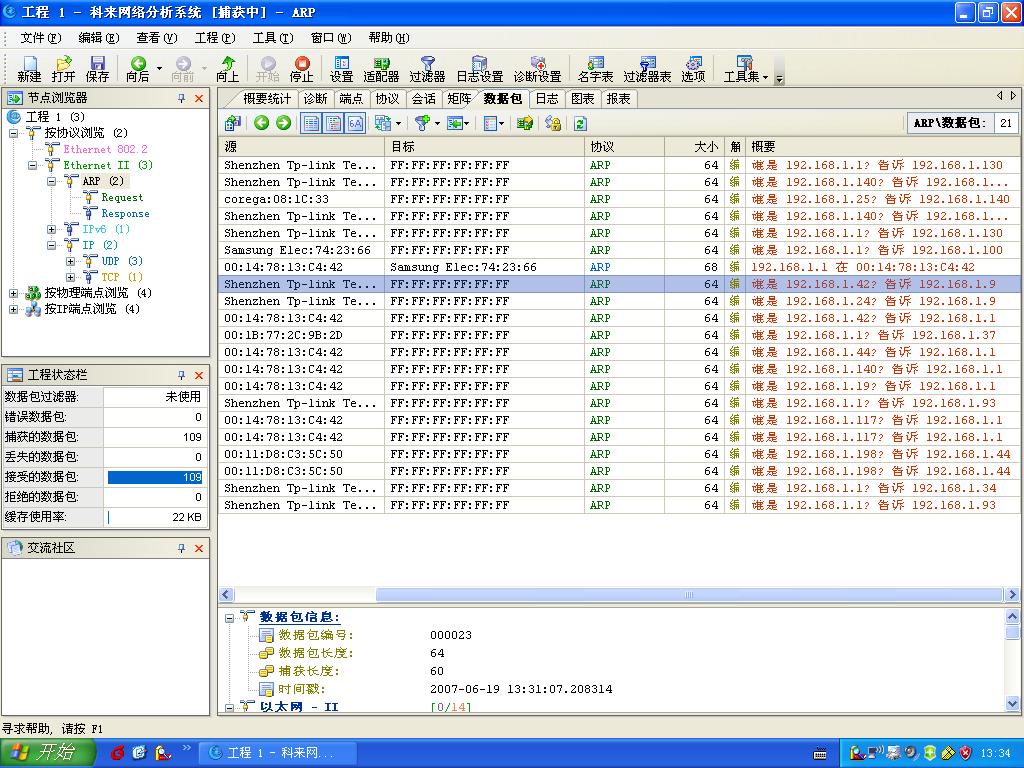This screenshot has height=768, width=1024.
Task: Open 日志设置 (Log settings) in the toolbar
Action: pos(479,69)
